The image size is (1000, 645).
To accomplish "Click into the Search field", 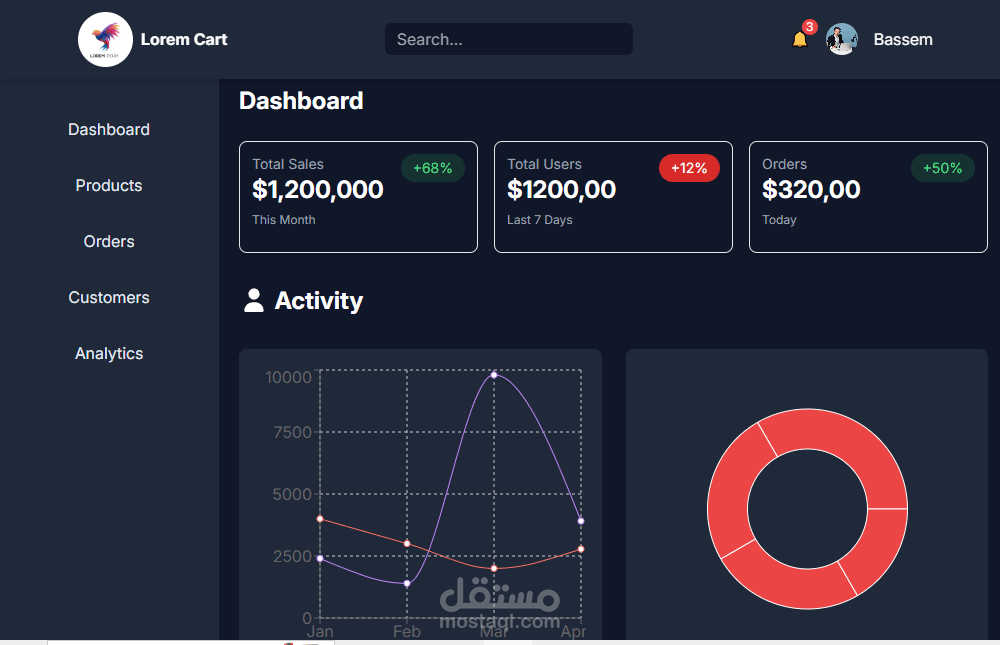I will (509, 39).
